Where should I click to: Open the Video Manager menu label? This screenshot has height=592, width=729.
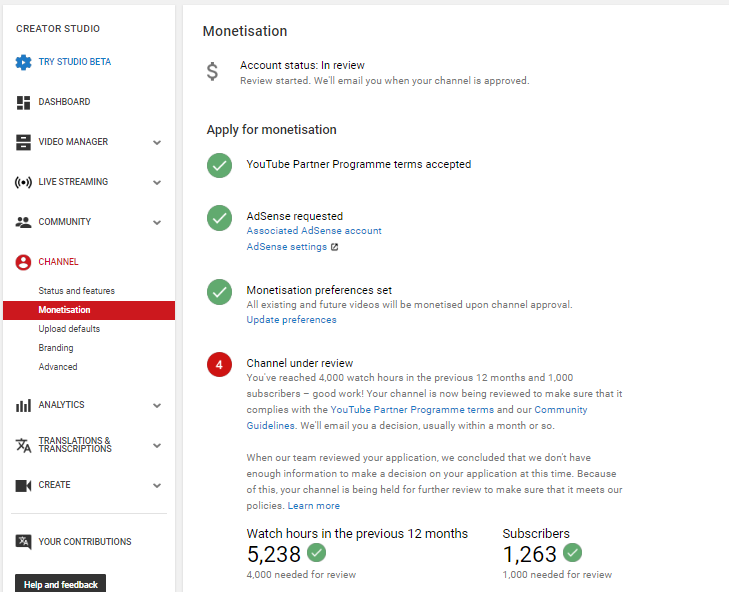pos(73,142)
